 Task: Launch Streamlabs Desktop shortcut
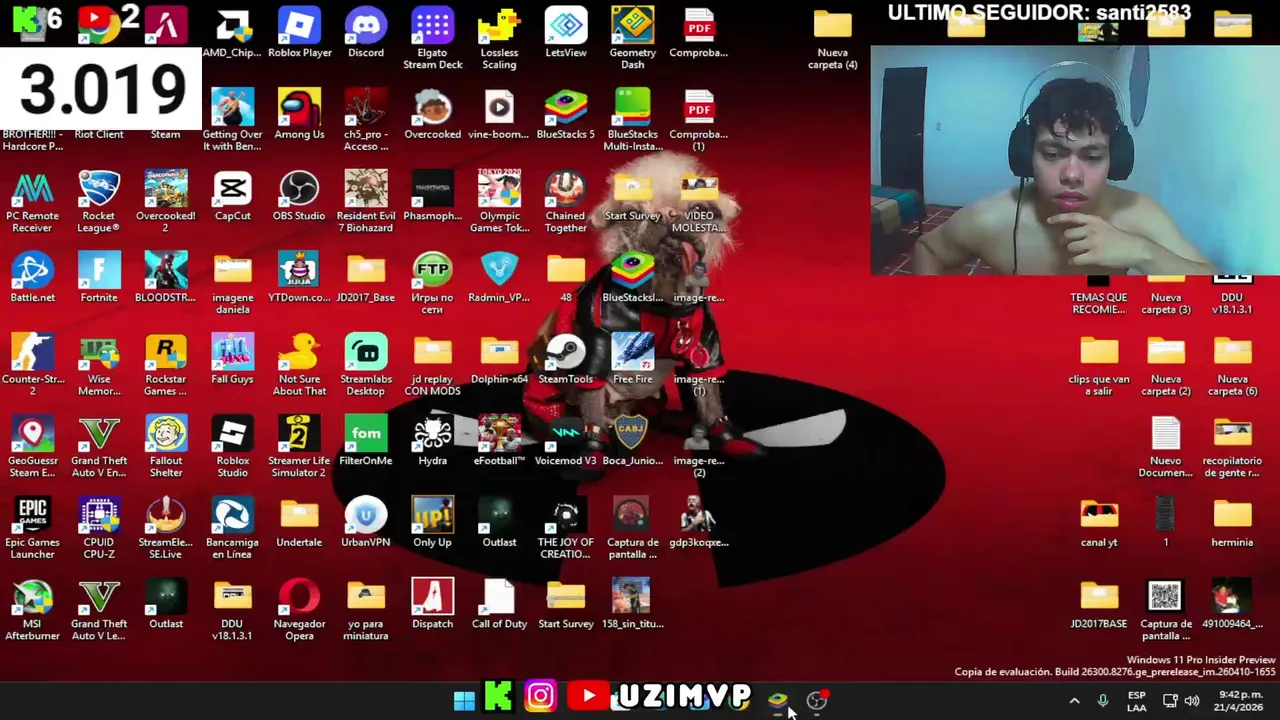(x=365, y=366)
